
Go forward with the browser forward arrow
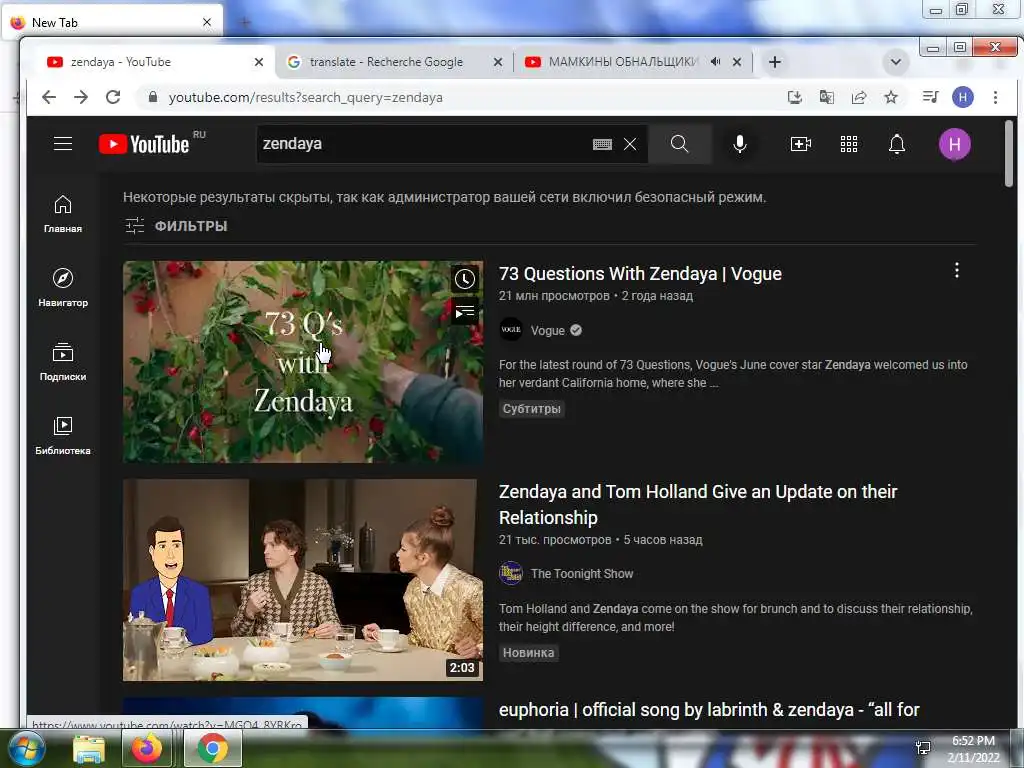pyautogui.click(x=81, y=97)
